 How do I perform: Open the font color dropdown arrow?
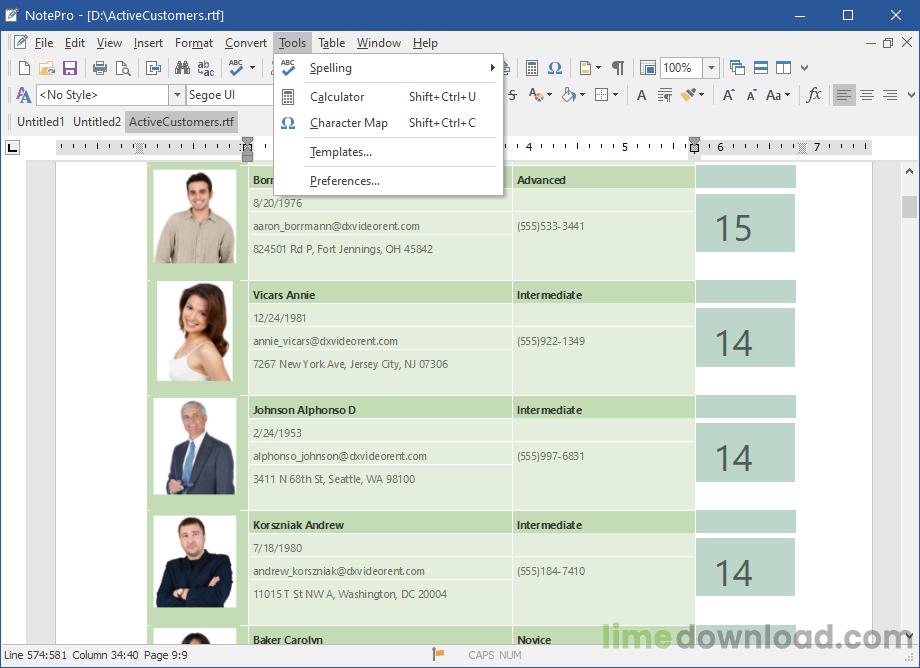[549, 95]
